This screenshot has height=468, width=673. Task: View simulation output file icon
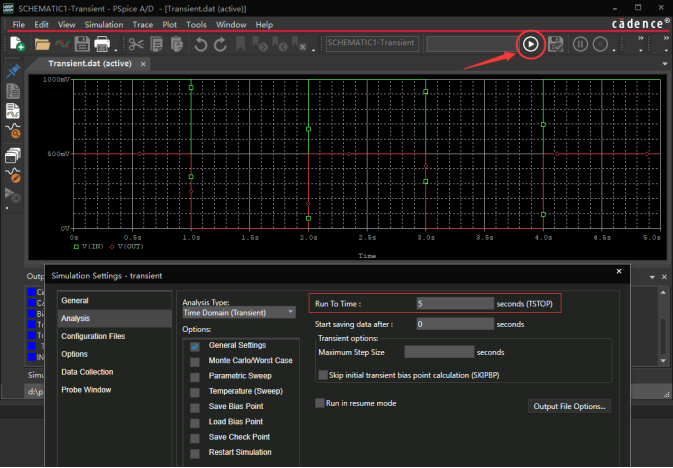[x=13, y=91]
